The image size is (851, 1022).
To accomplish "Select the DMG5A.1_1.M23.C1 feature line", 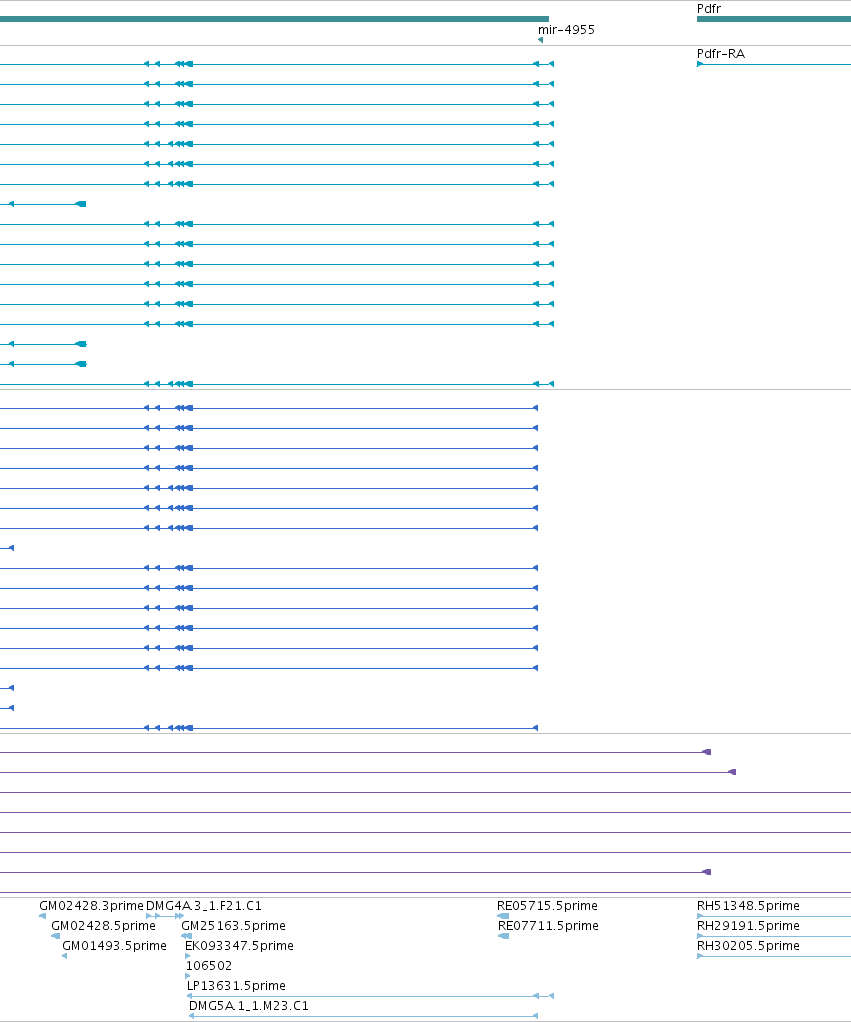I will pos(363,1016).
